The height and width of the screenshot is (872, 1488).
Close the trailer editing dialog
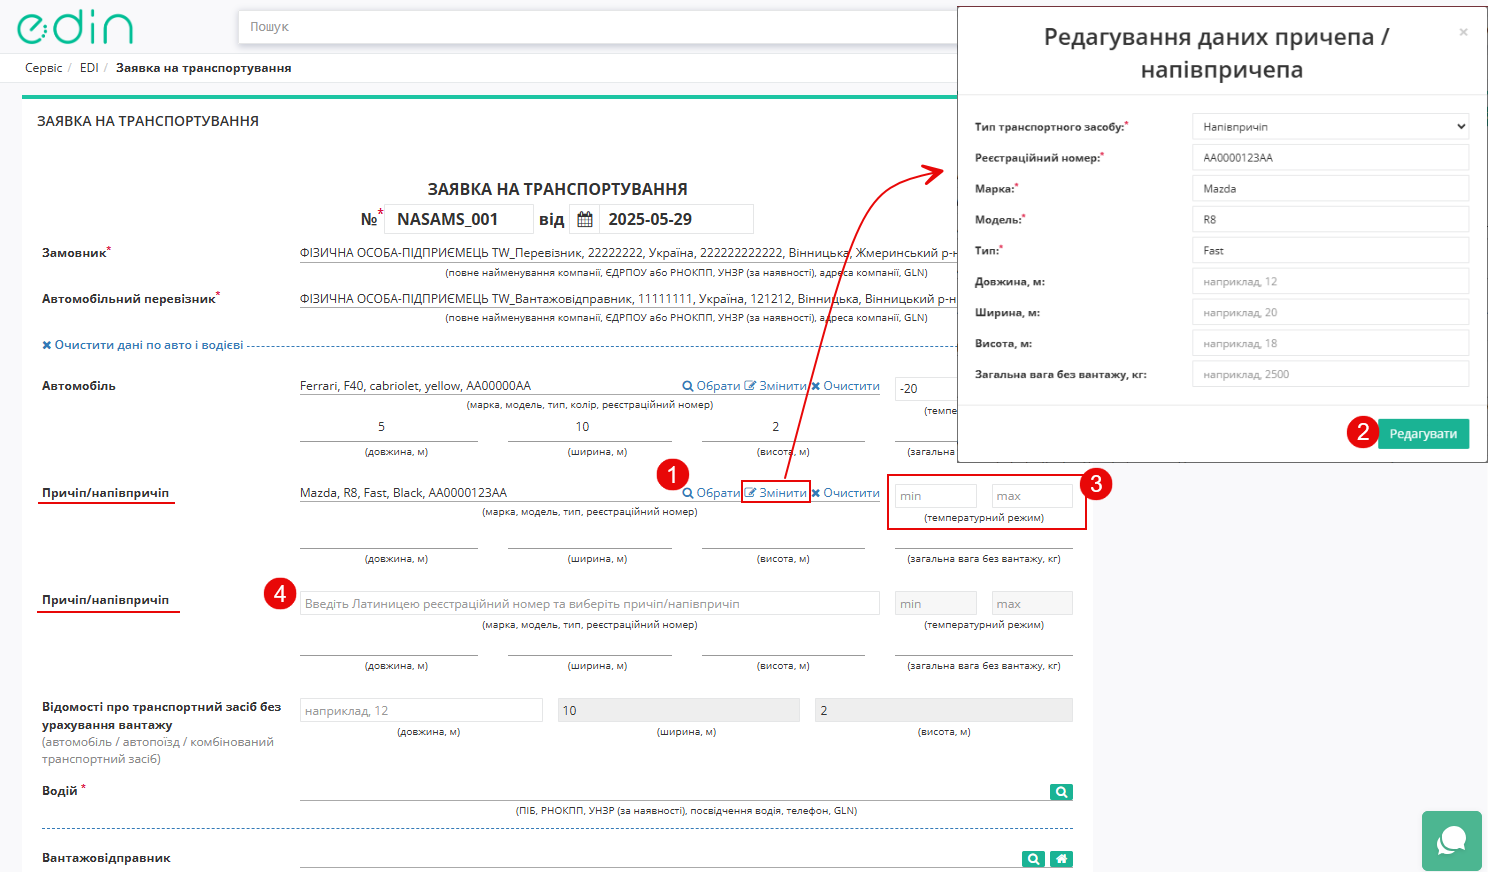click(x=1463, y=32)
